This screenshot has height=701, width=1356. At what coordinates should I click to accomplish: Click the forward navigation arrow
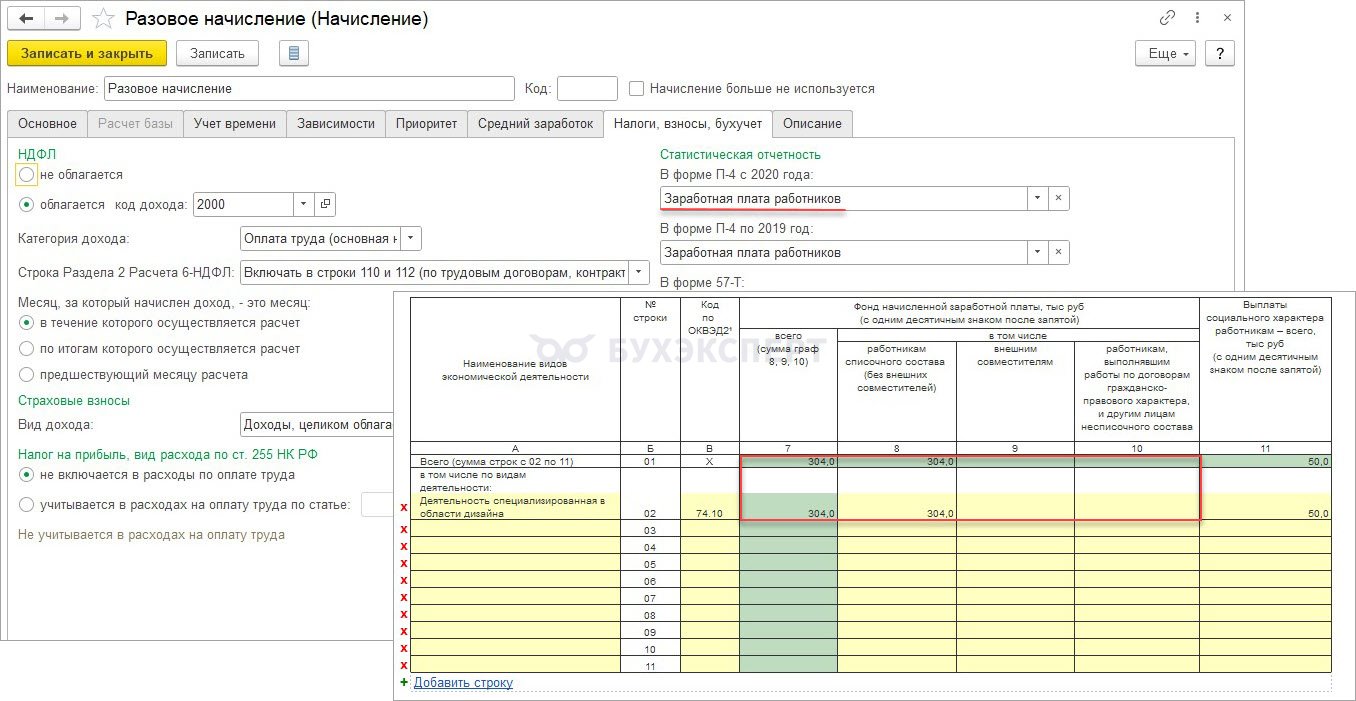click(62, 19)
